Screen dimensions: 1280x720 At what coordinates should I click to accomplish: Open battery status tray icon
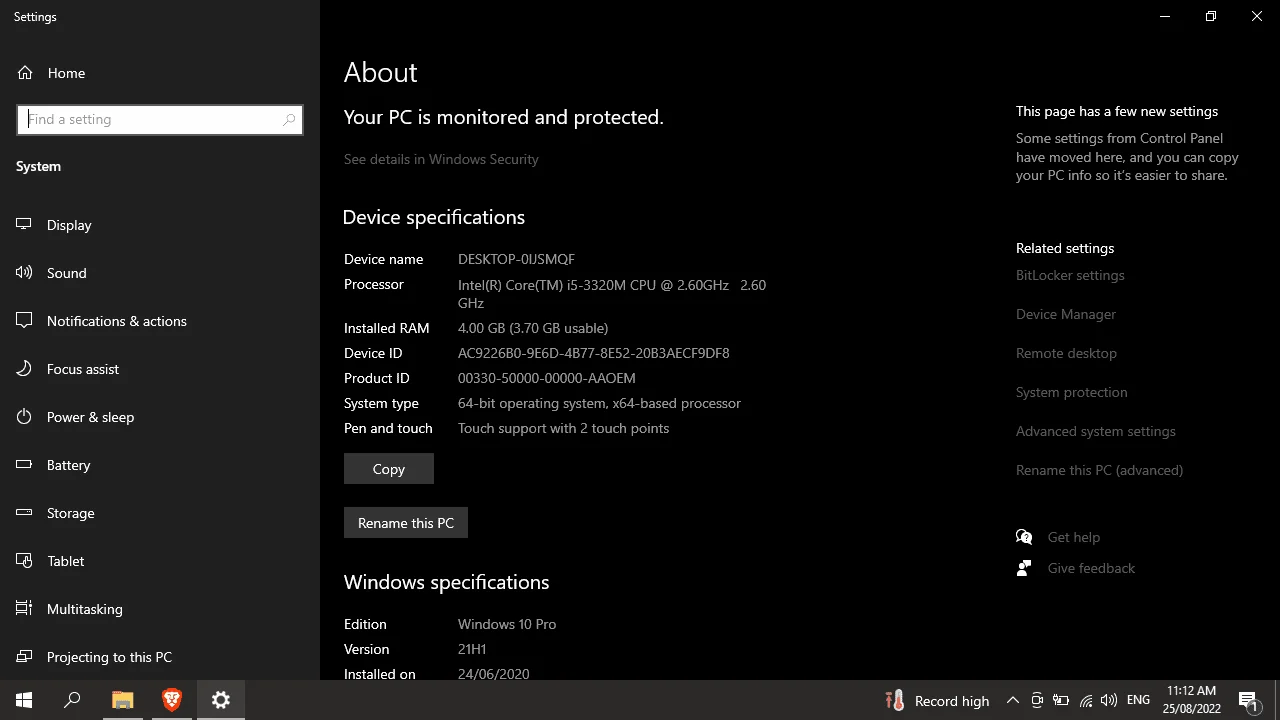tap(1061, 701)
